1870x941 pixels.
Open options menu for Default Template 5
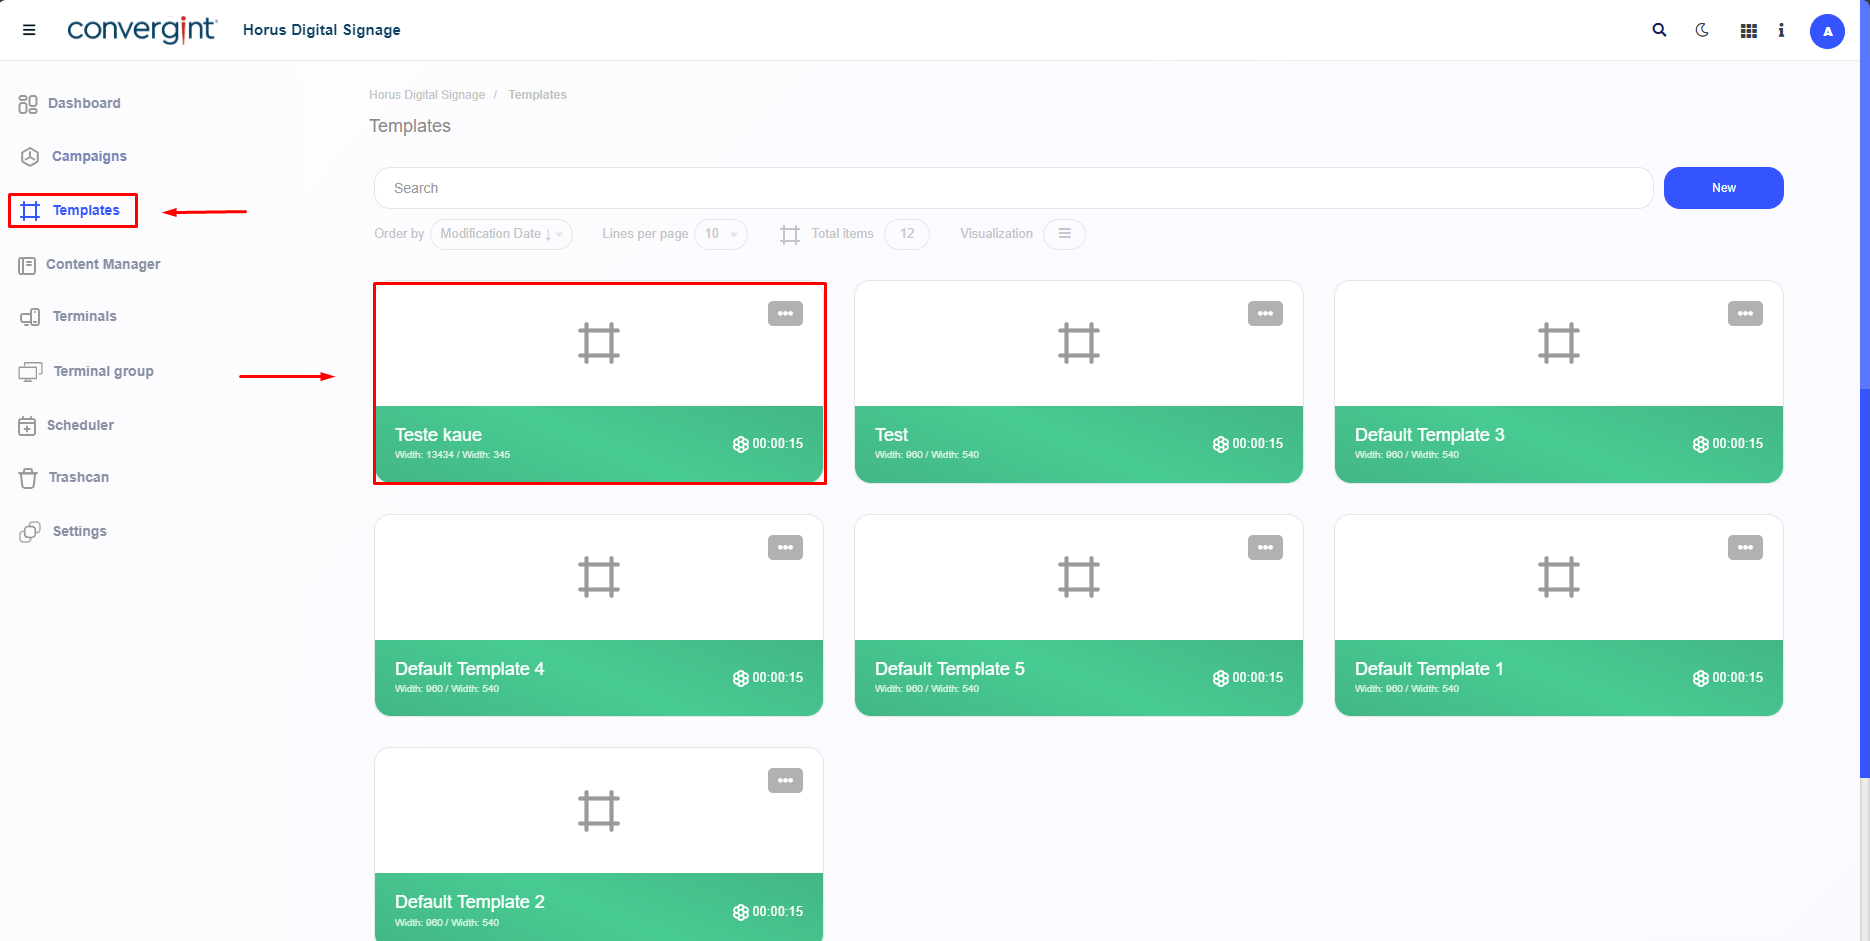tap(1265, 548)
